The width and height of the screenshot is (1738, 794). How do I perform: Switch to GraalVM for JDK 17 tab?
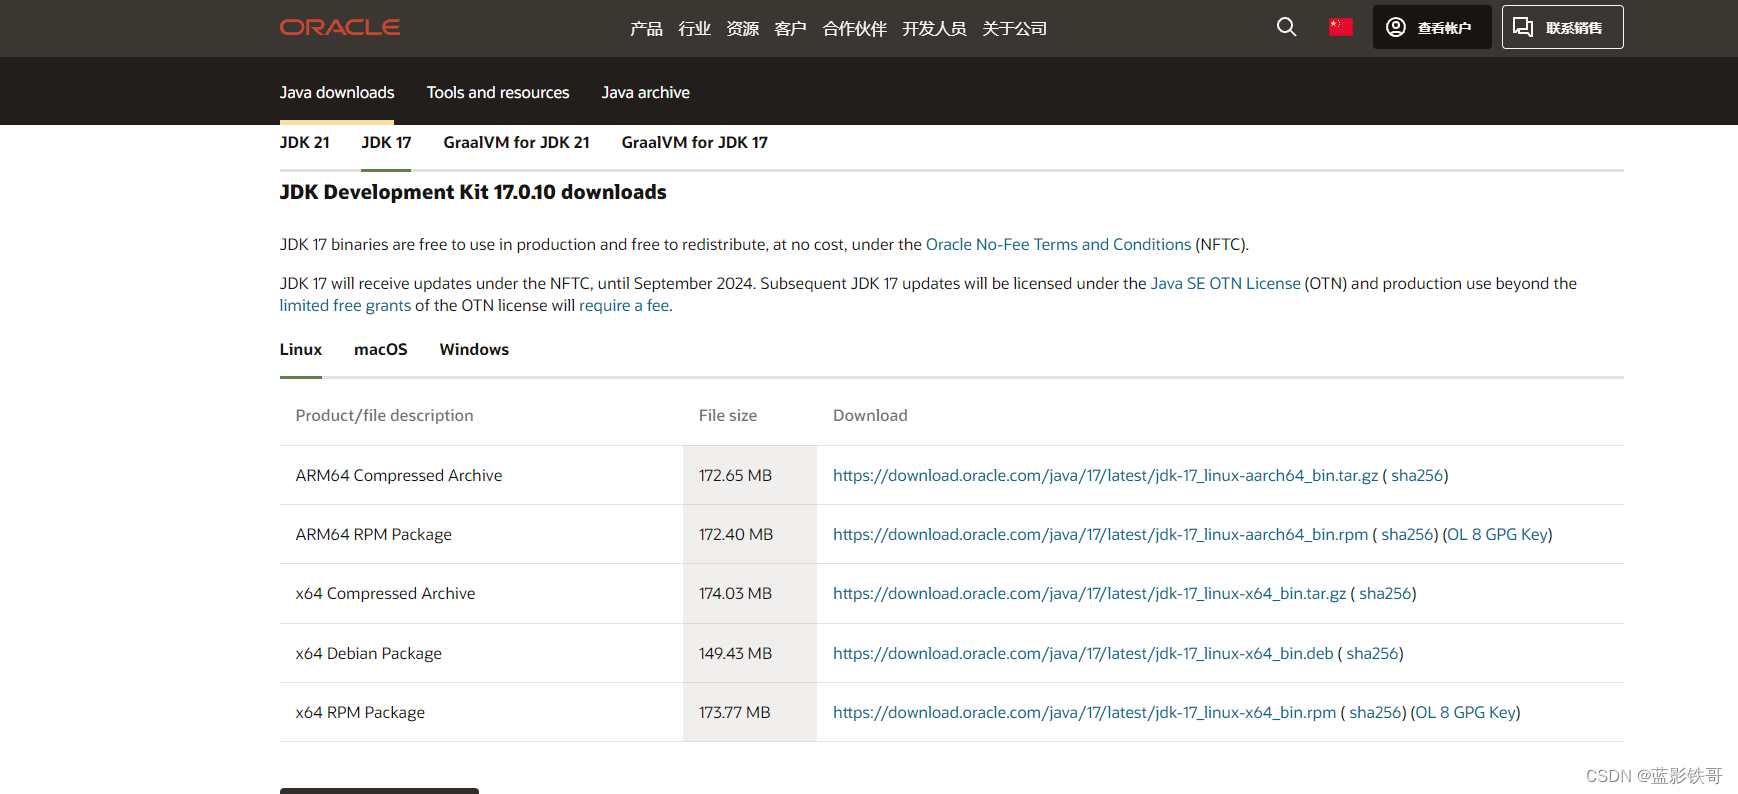click(695, 142)
